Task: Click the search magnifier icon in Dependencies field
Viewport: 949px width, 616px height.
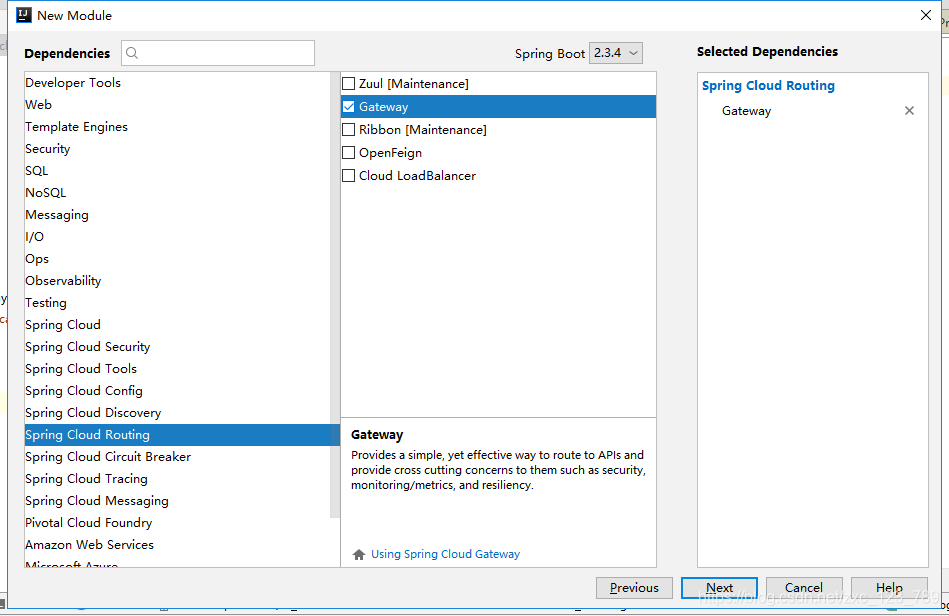Action: point(132,53)
